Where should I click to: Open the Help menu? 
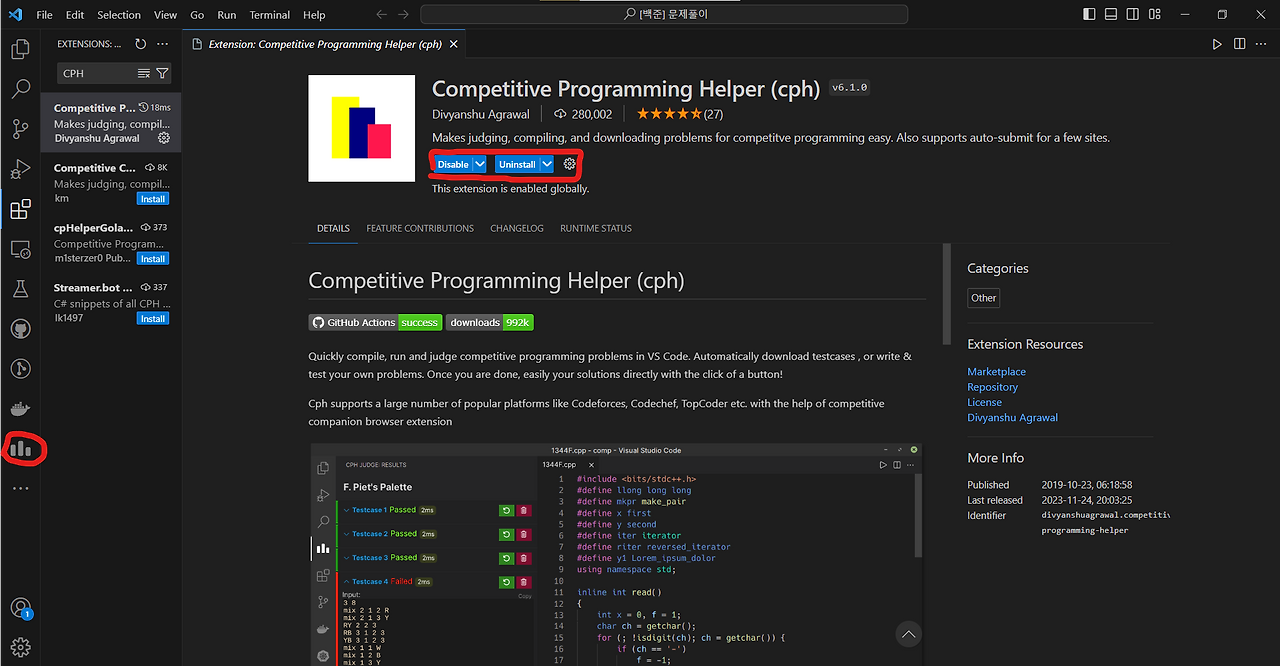pyautogui.click(x=314, y=15)
